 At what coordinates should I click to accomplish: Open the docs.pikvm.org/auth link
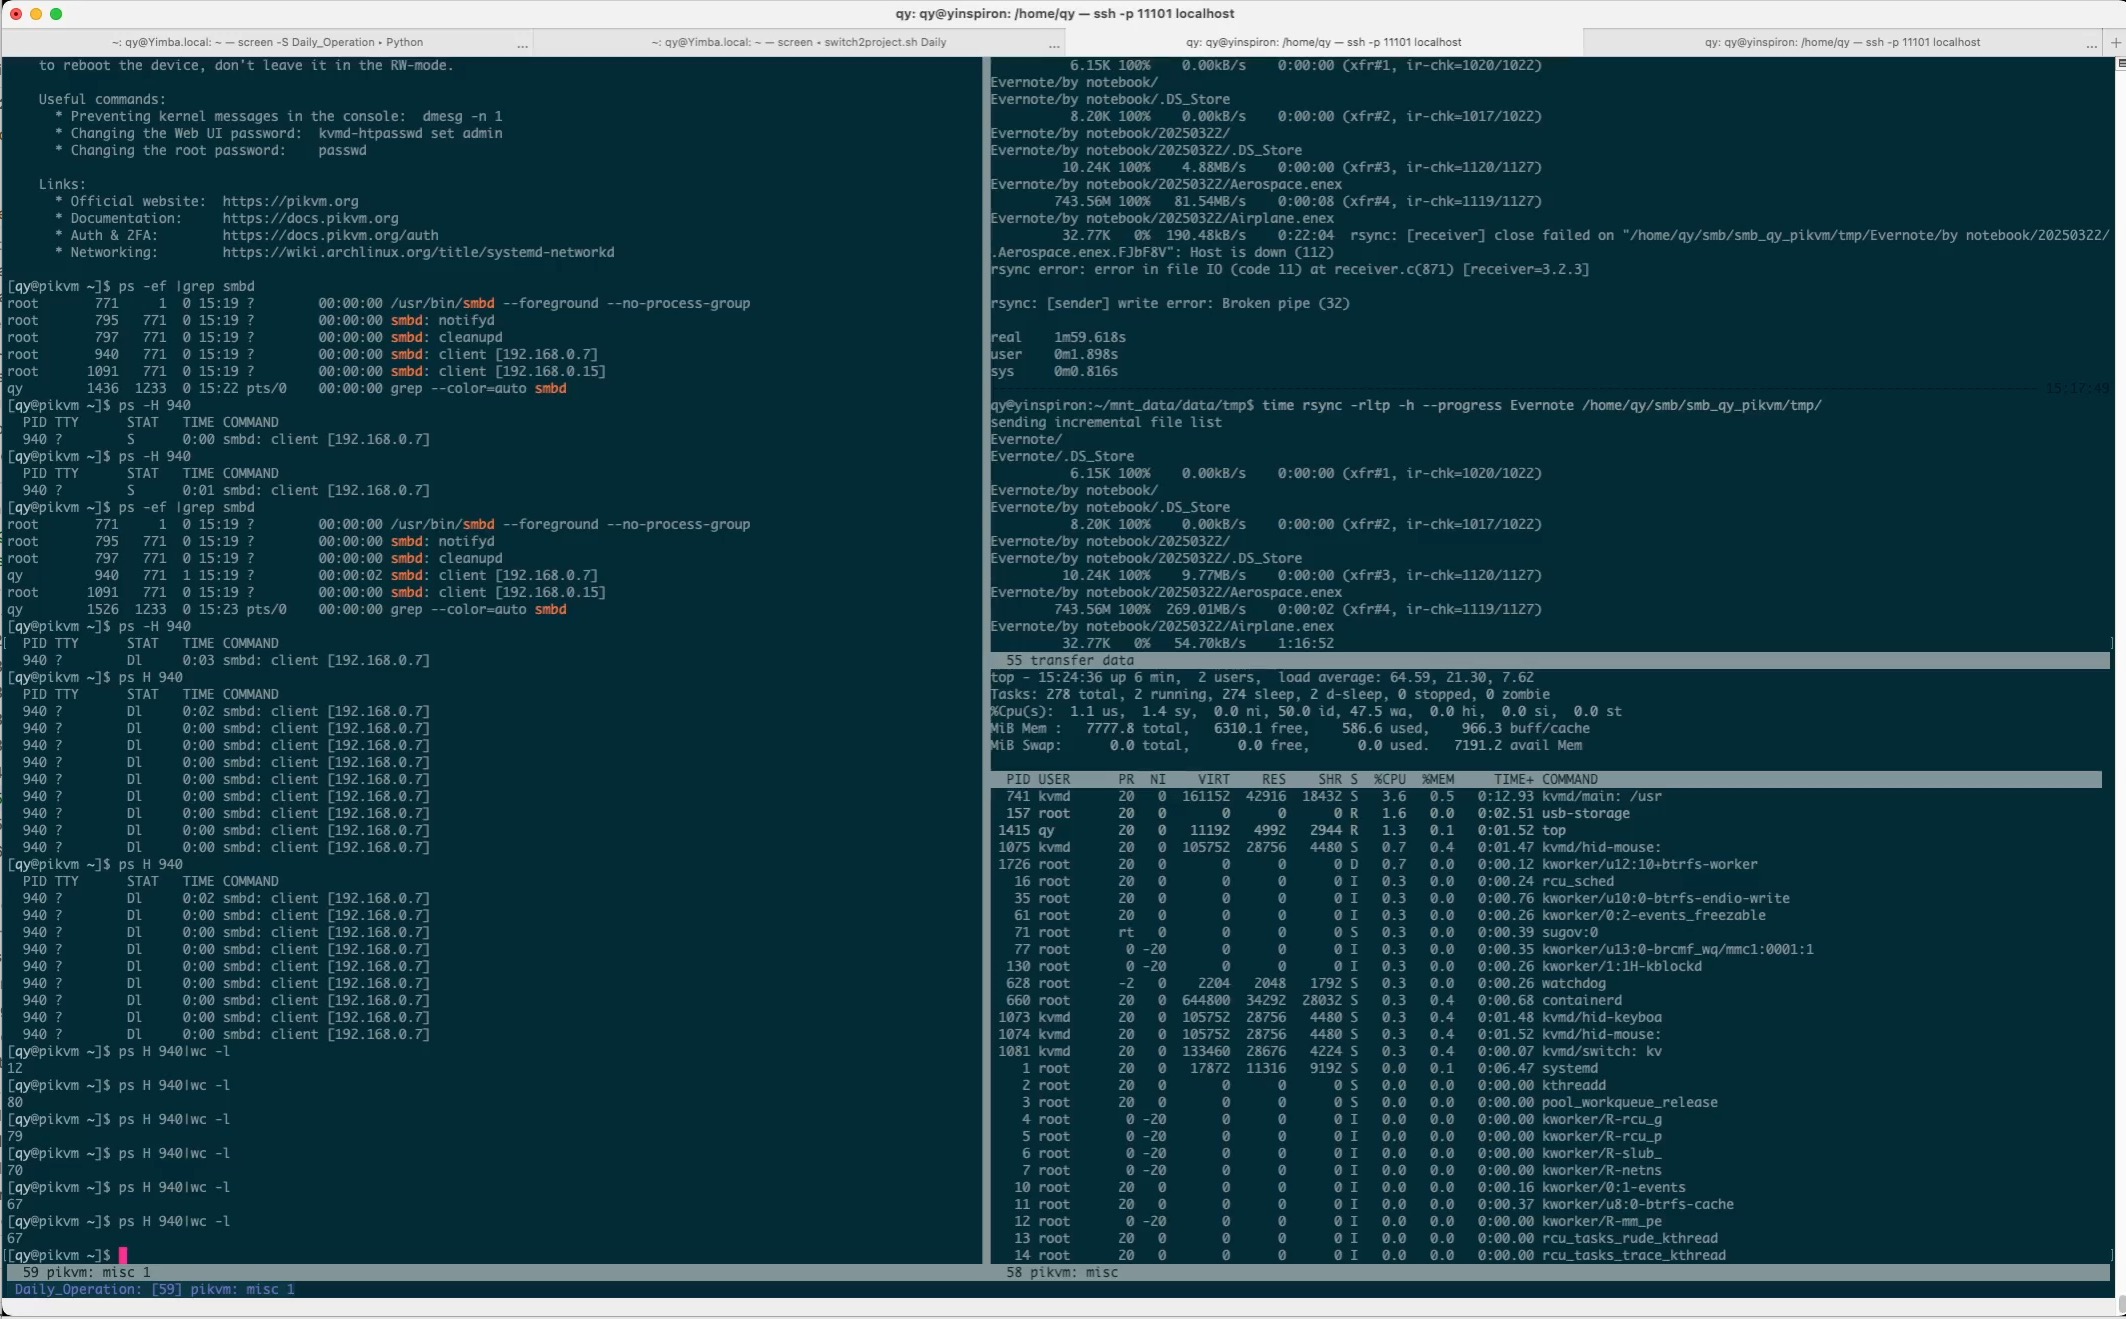click(330, 235)
